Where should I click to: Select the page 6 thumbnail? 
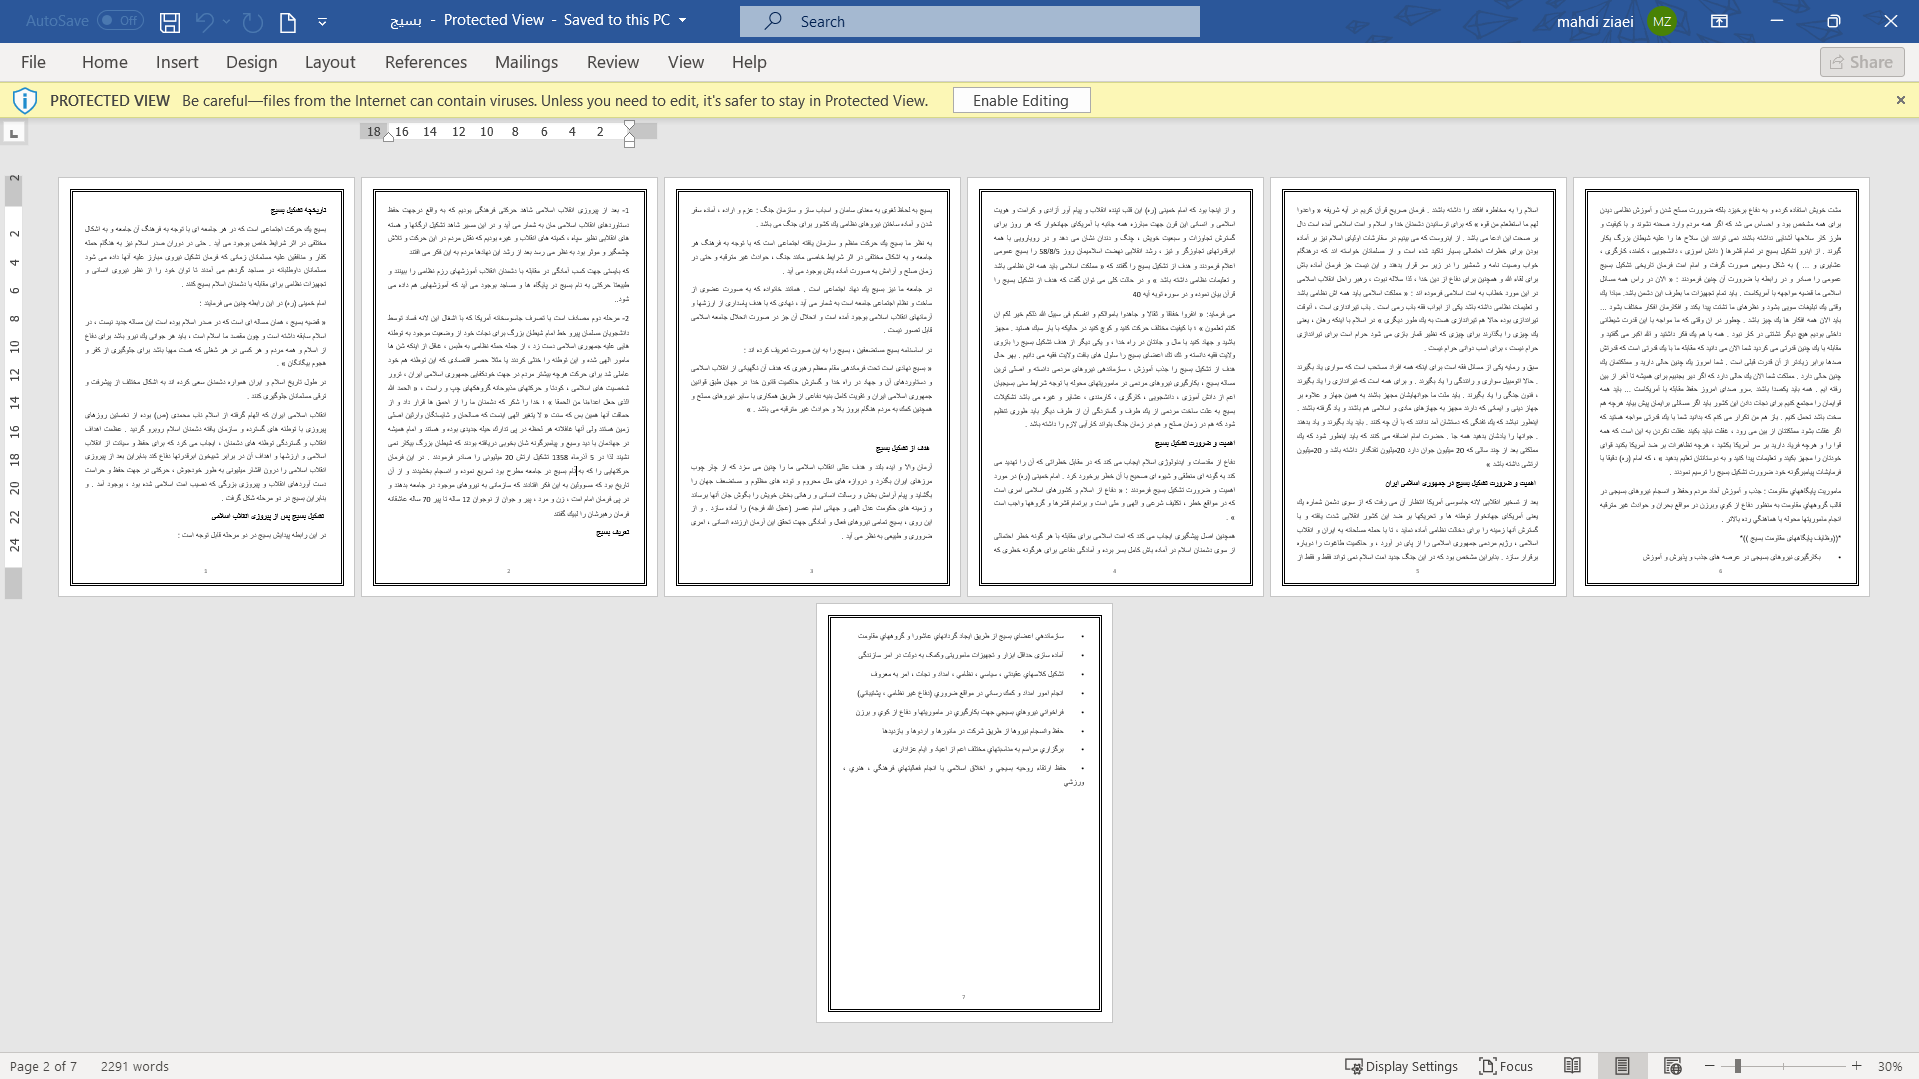(x=1721, y=387)
